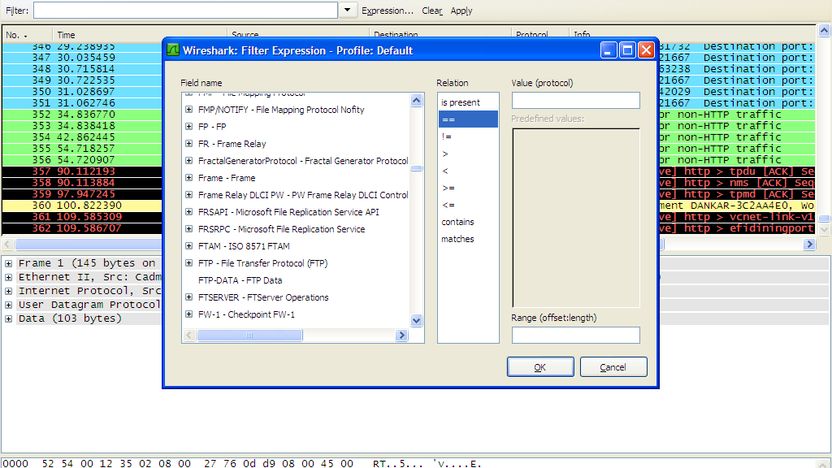Click the field list scroll down arrow
The image size is (832, 468).
[417, 320]
